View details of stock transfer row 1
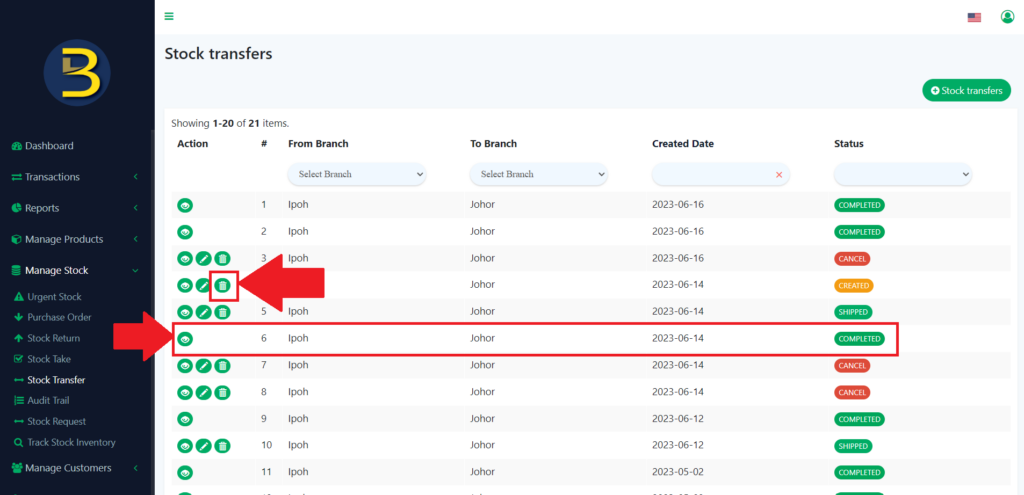The height and width of the screenshot is (495, 1024). [x=185, y=205]
